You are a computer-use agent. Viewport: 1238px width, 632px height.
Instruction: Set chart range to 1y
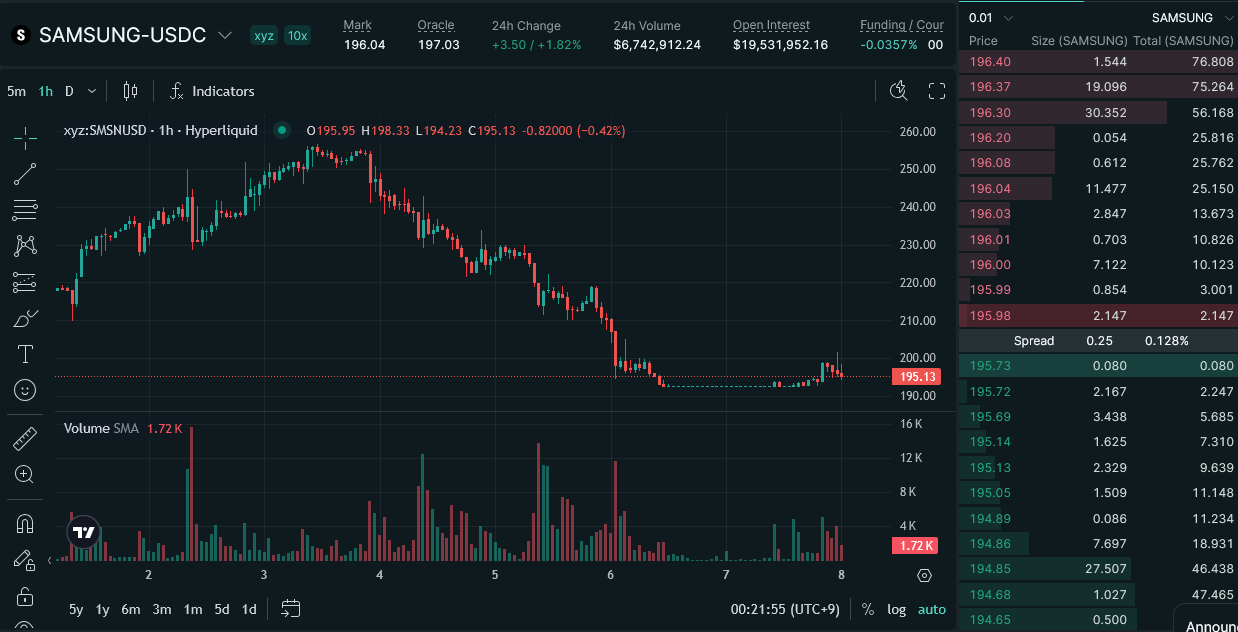click(102, 609)
